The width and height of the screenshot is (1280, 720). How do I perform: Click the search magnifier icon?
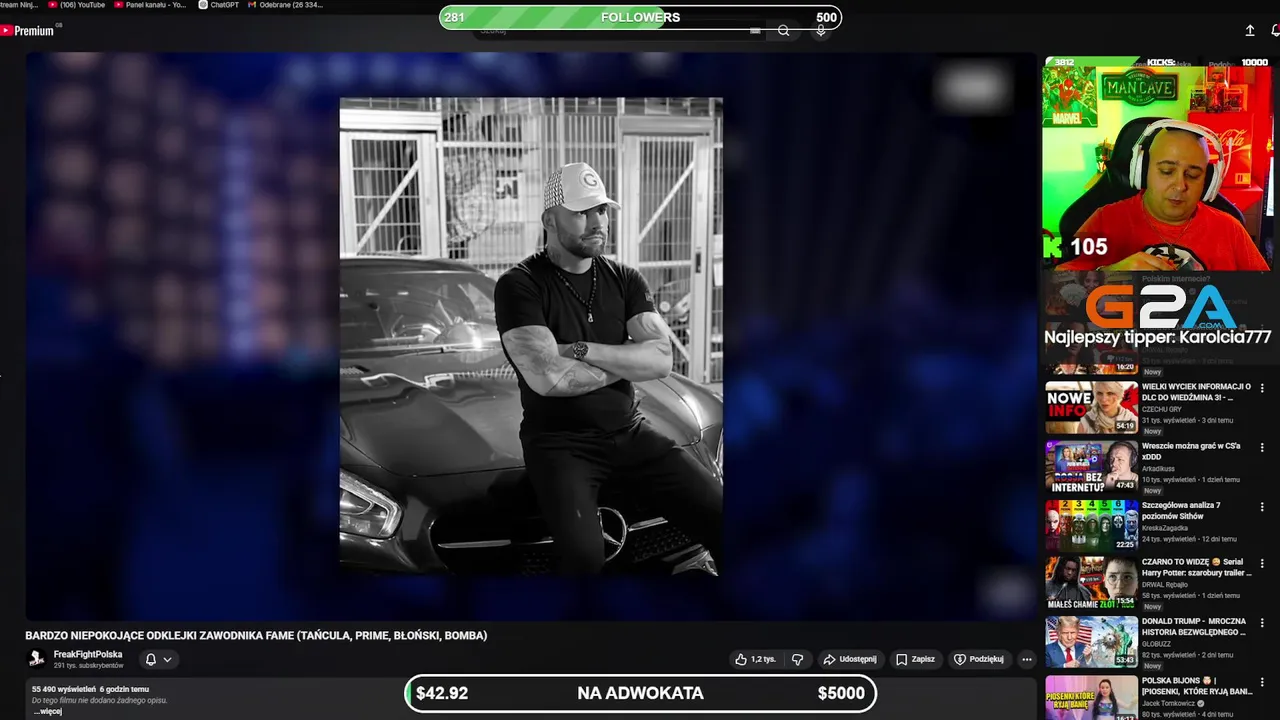click(x=784, y=31)
